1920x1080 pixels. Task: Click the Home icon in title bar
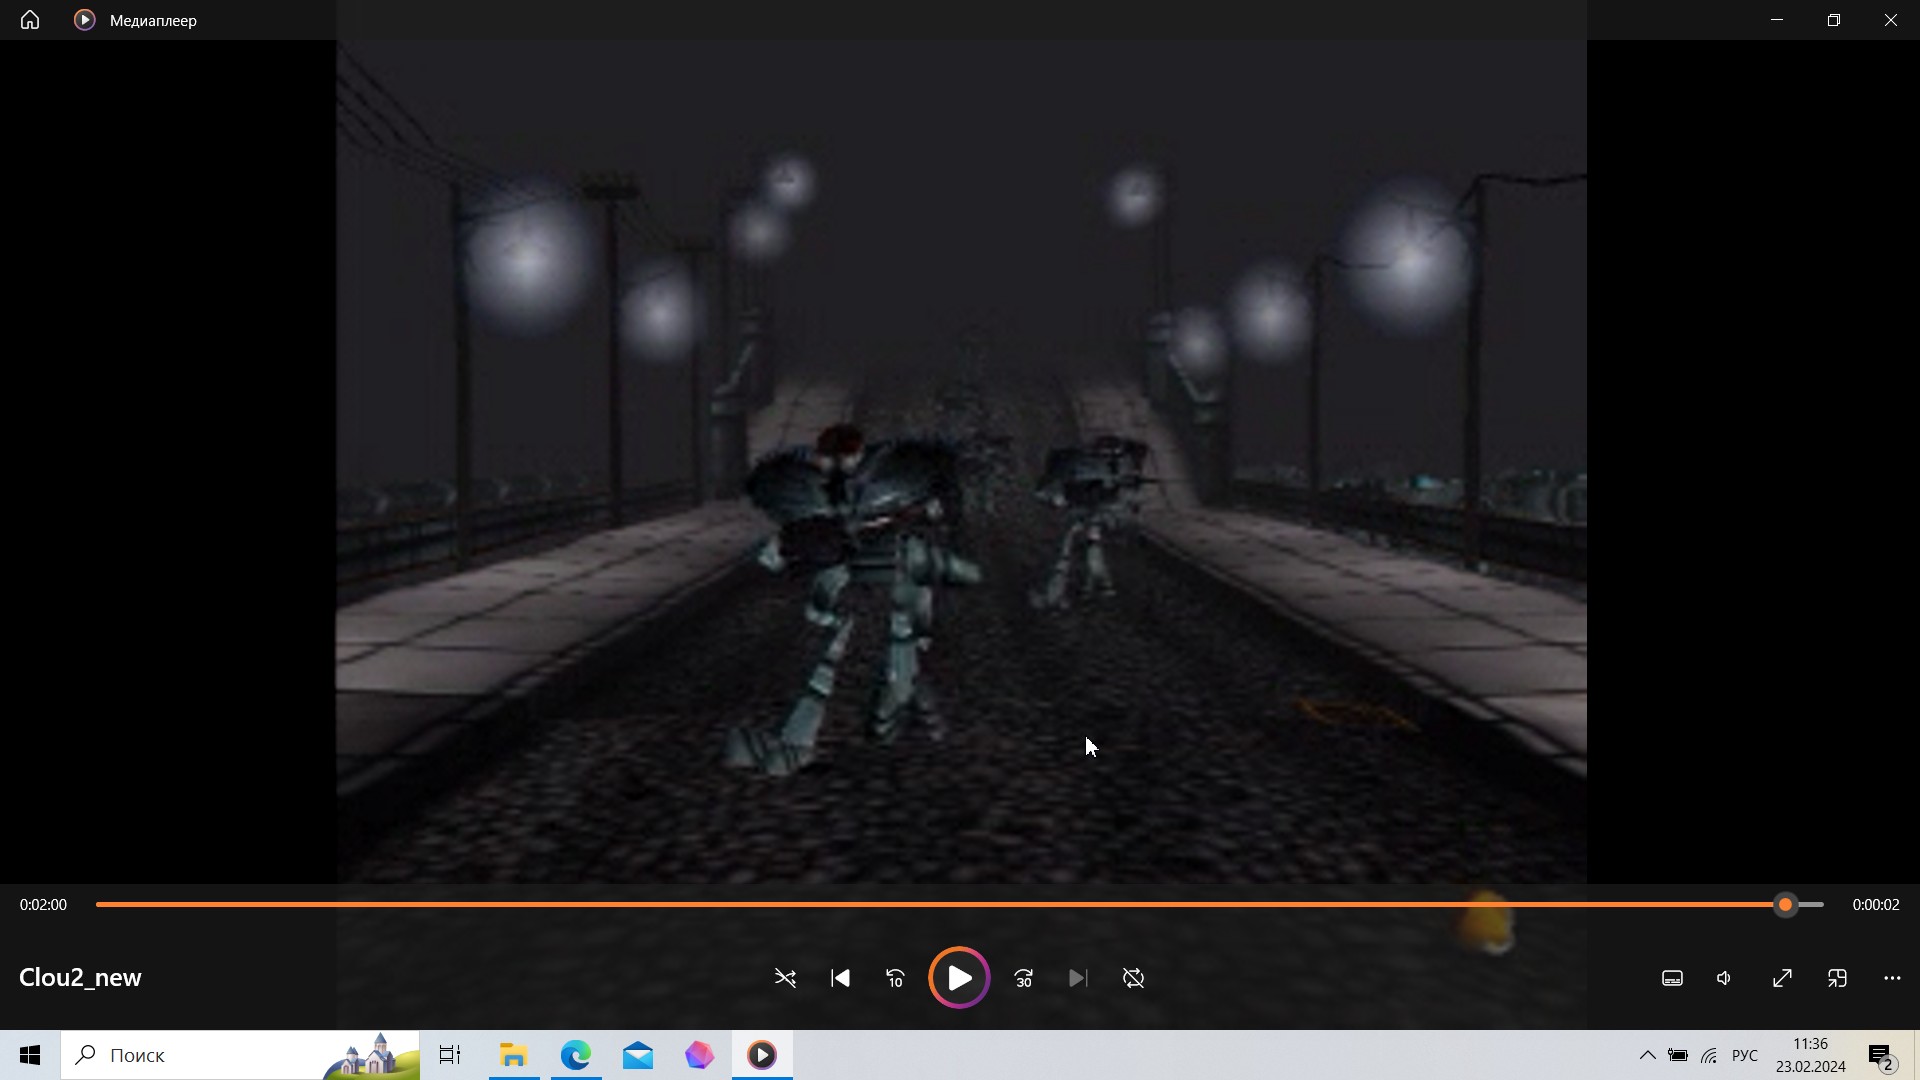(x=30, y=20)
